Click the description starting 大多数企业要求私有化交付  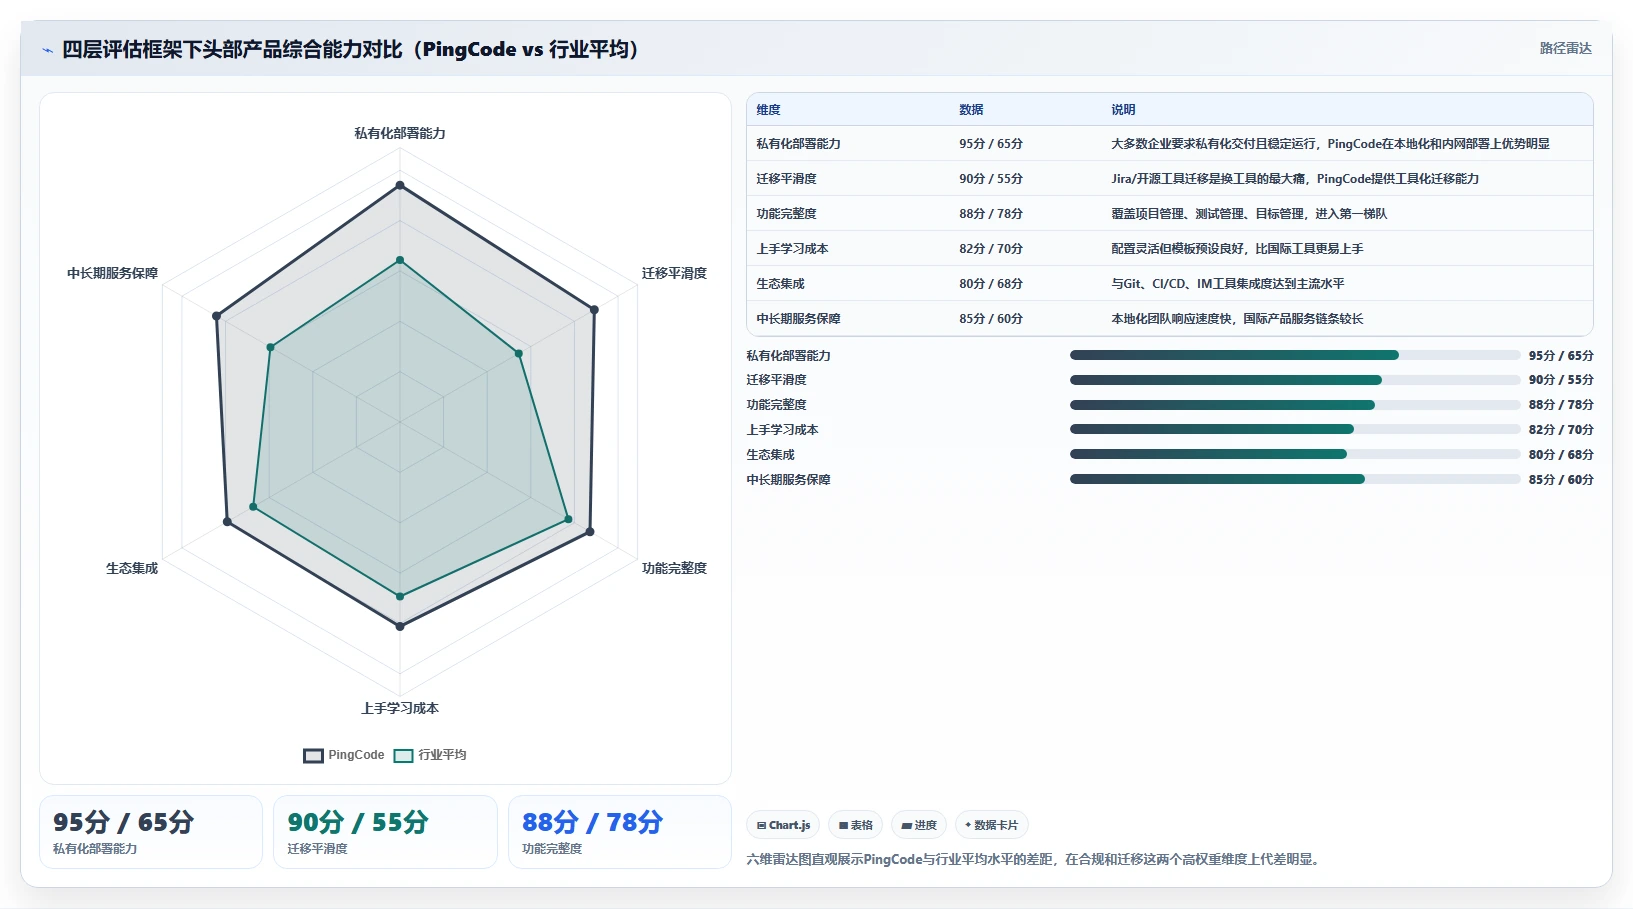(x=1330, y=144)
